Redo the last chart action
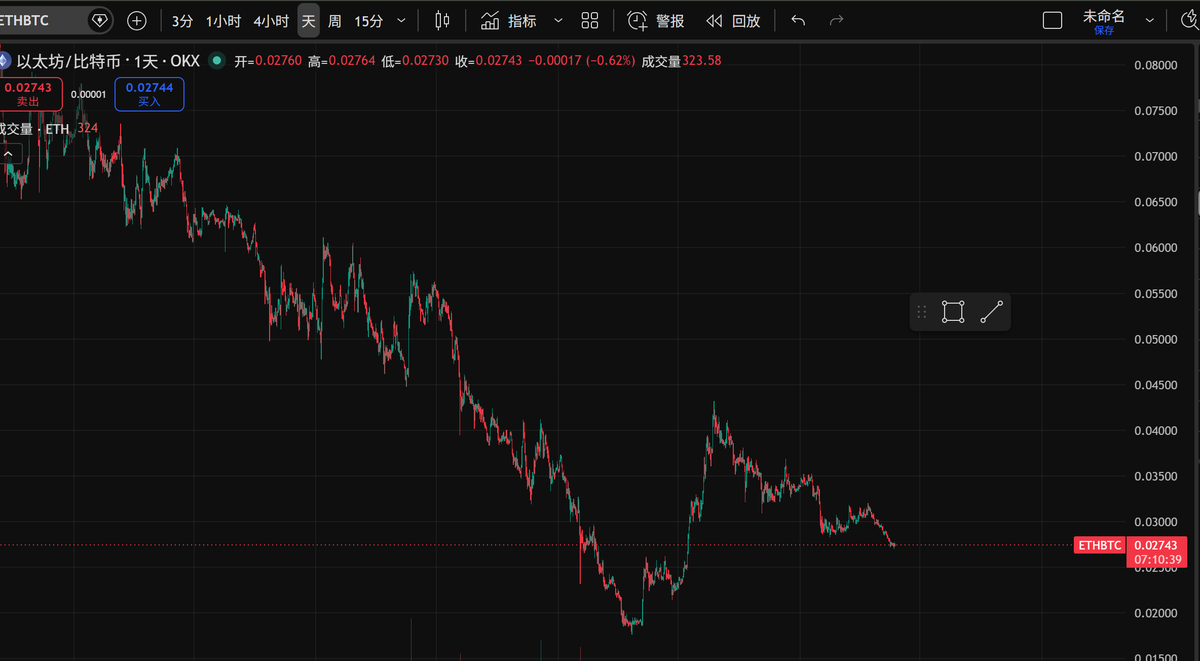Image resolution: width=1200 pixels, height=661 pixels. [x=836, y=20]
